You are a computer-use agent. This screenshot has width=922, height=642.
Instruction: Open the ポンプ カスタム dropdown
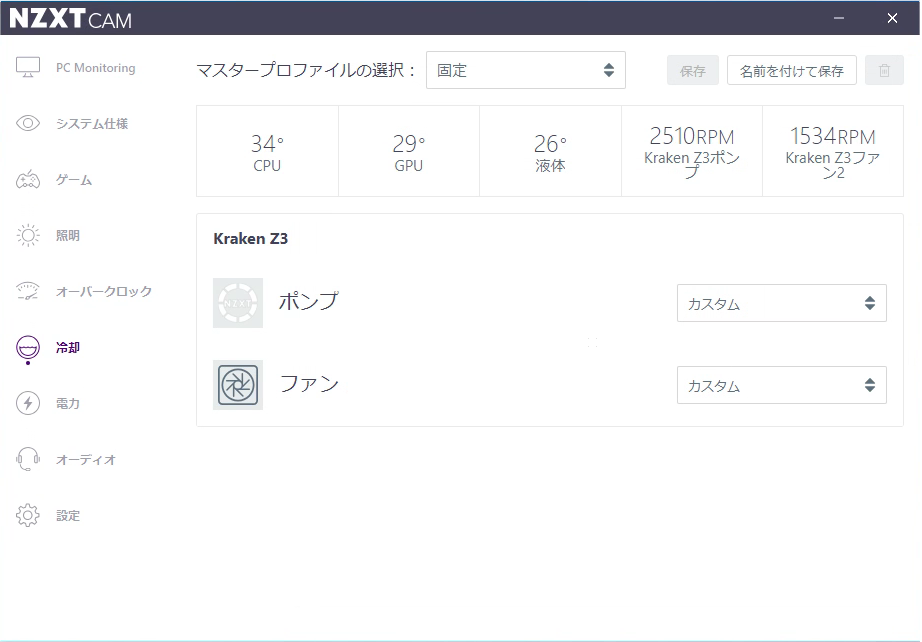(x=781, y=303)
